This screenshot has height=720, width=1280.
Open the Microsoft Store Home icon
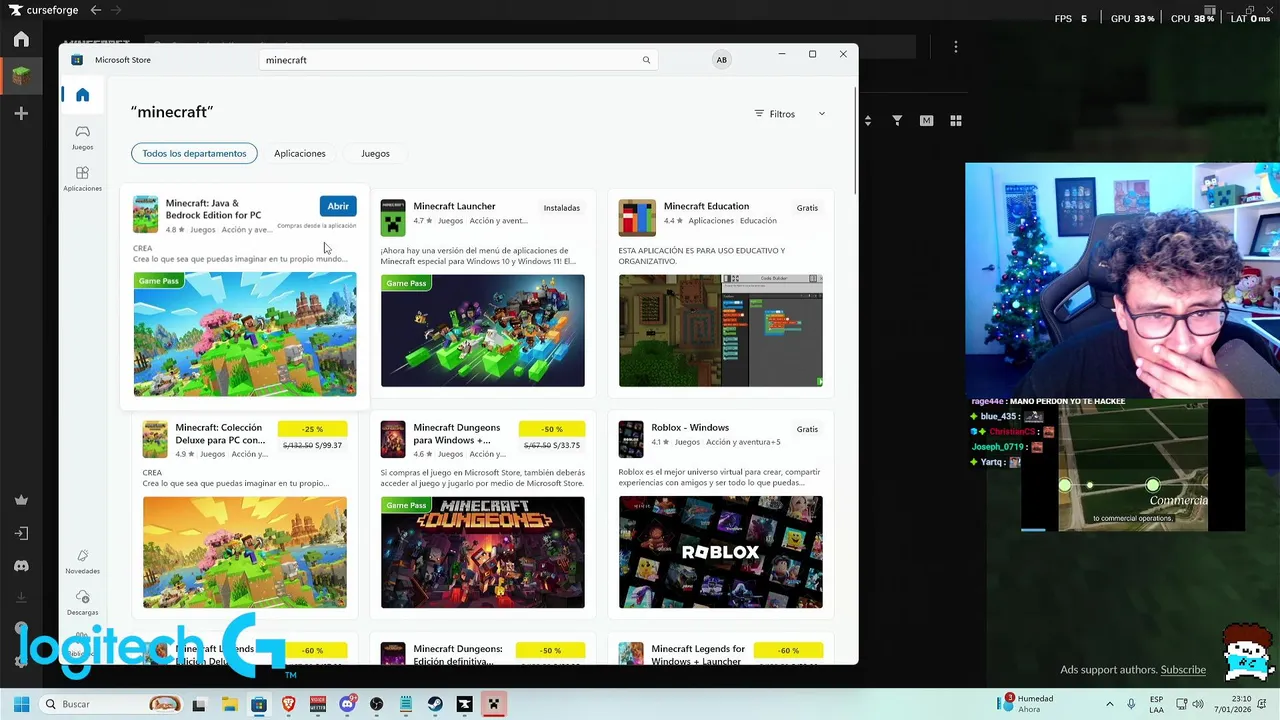point(82,95)
